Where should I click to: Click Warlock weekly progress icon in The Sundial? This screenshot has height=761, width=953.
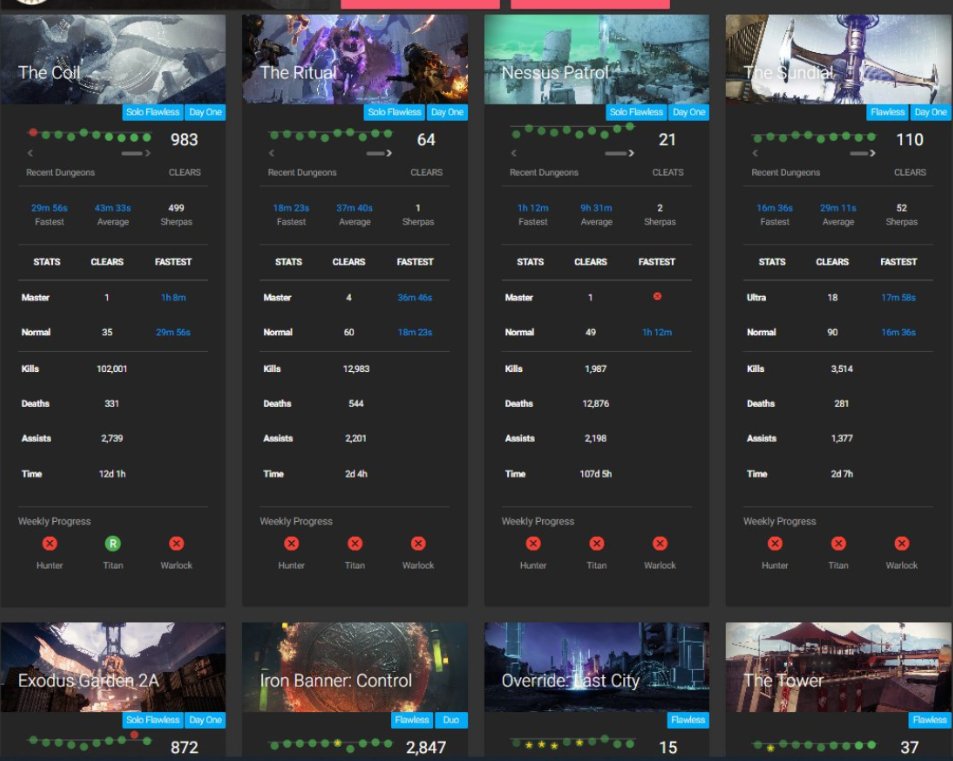click(x=902, y=543)
